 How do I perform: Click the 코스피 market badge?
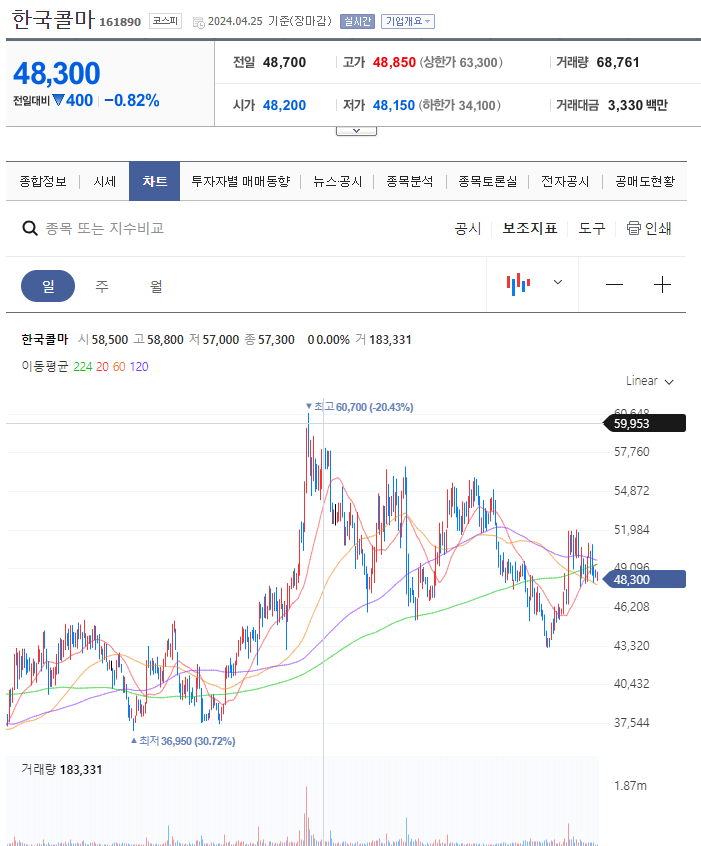pyautogui.click(x=165, y=21)
